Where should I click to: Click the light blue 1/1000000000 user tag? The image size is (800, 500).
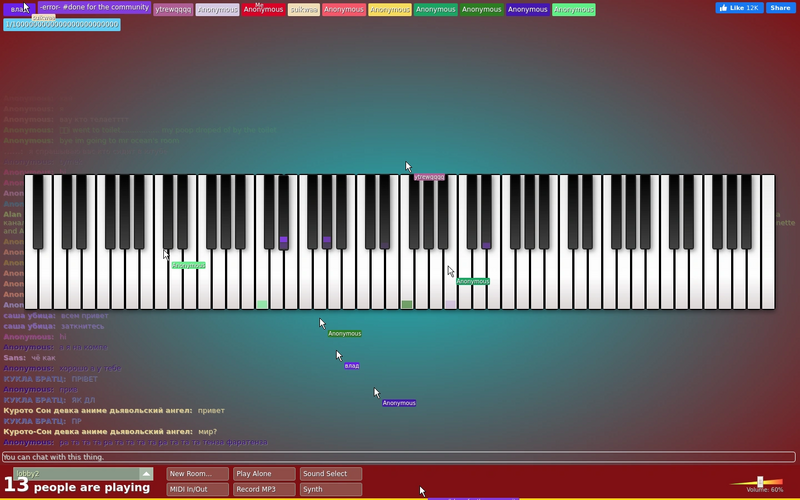point(62,24)
